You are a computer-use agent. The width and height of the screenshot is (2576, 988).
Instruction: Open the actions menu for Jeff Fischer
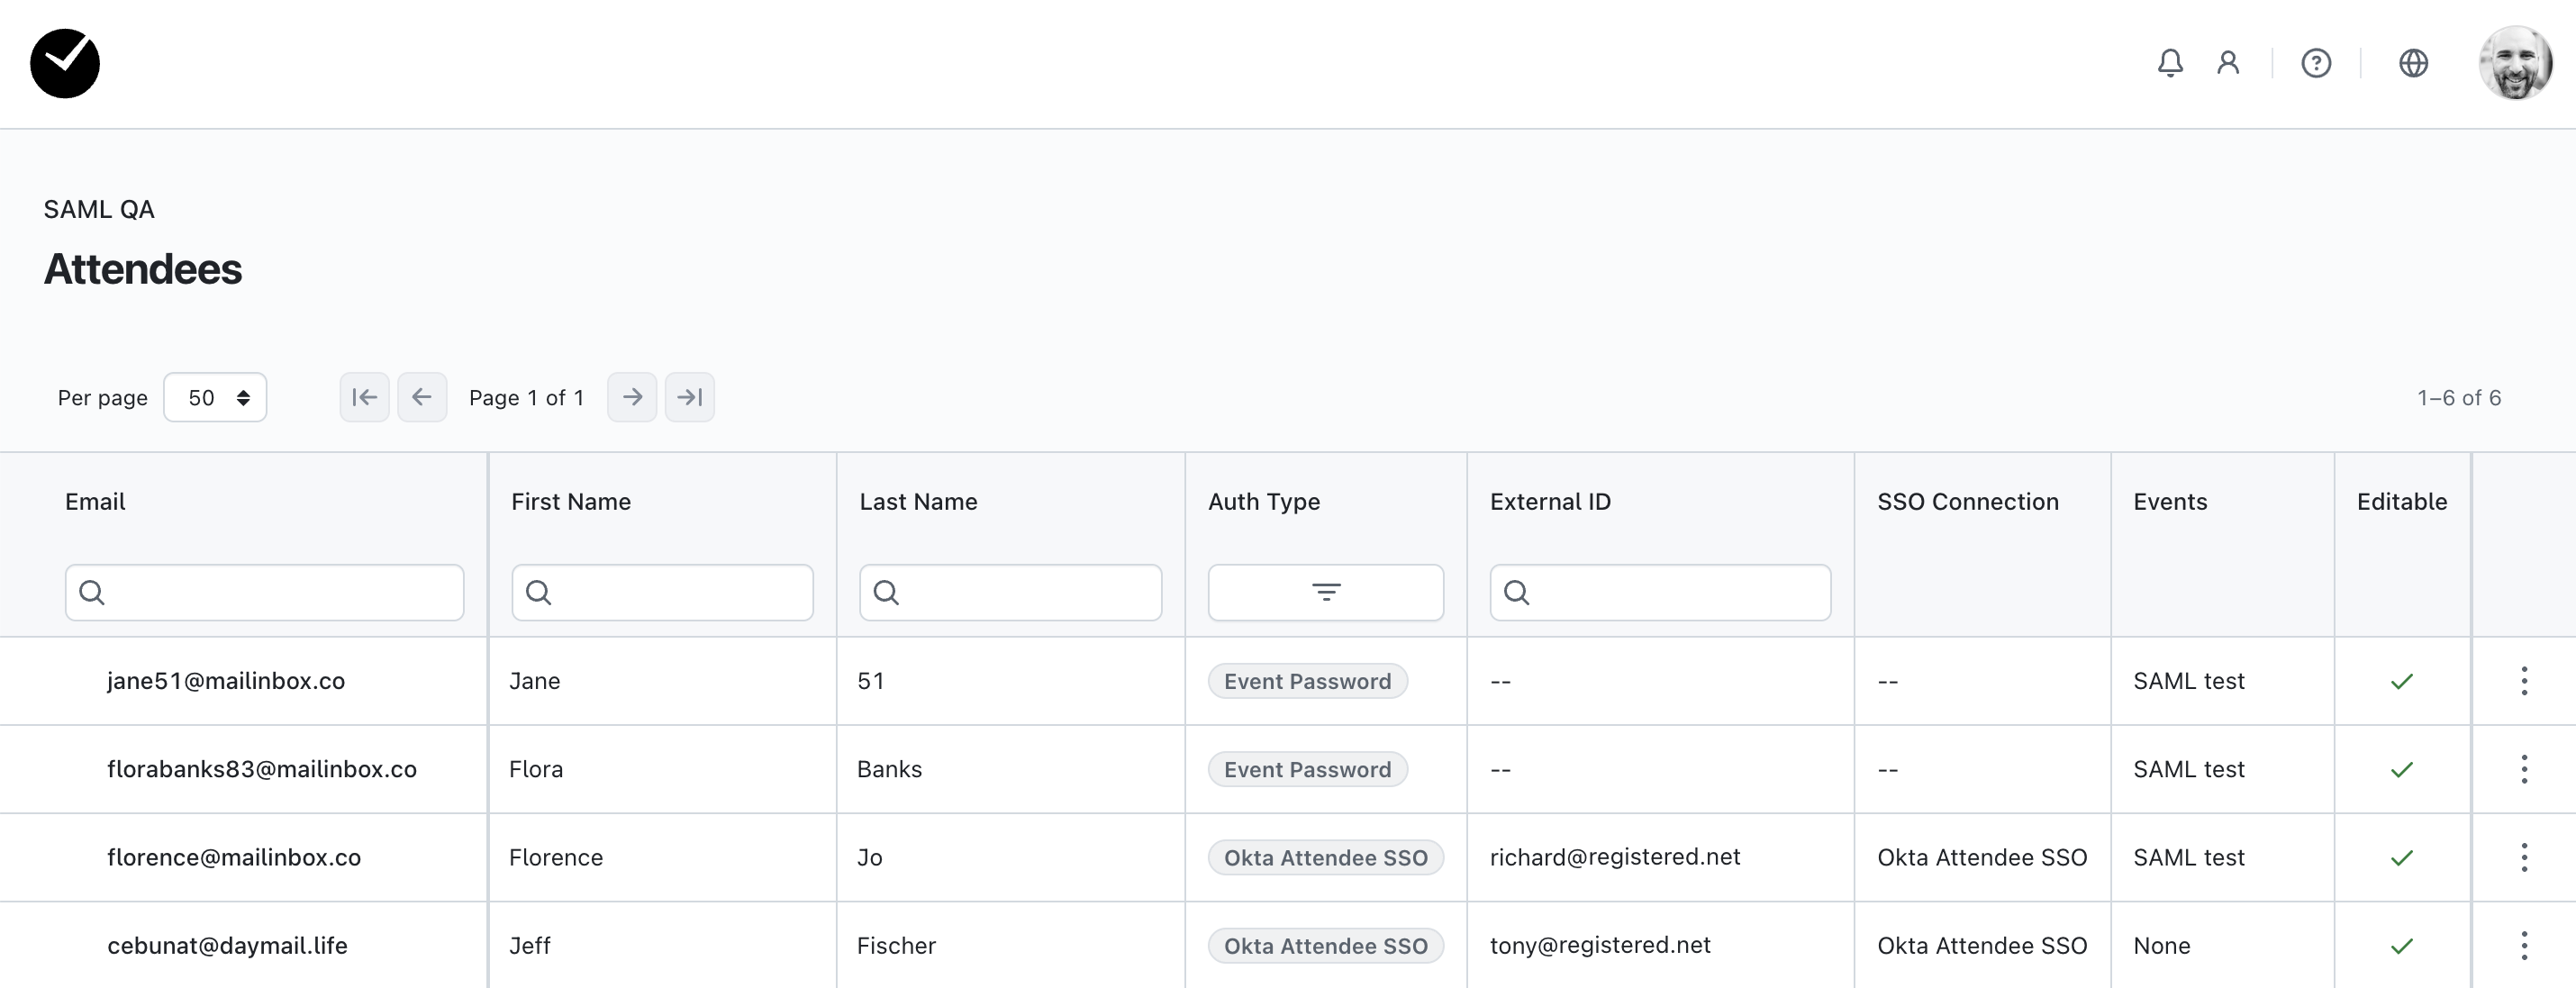click(x=2523, y=945)
